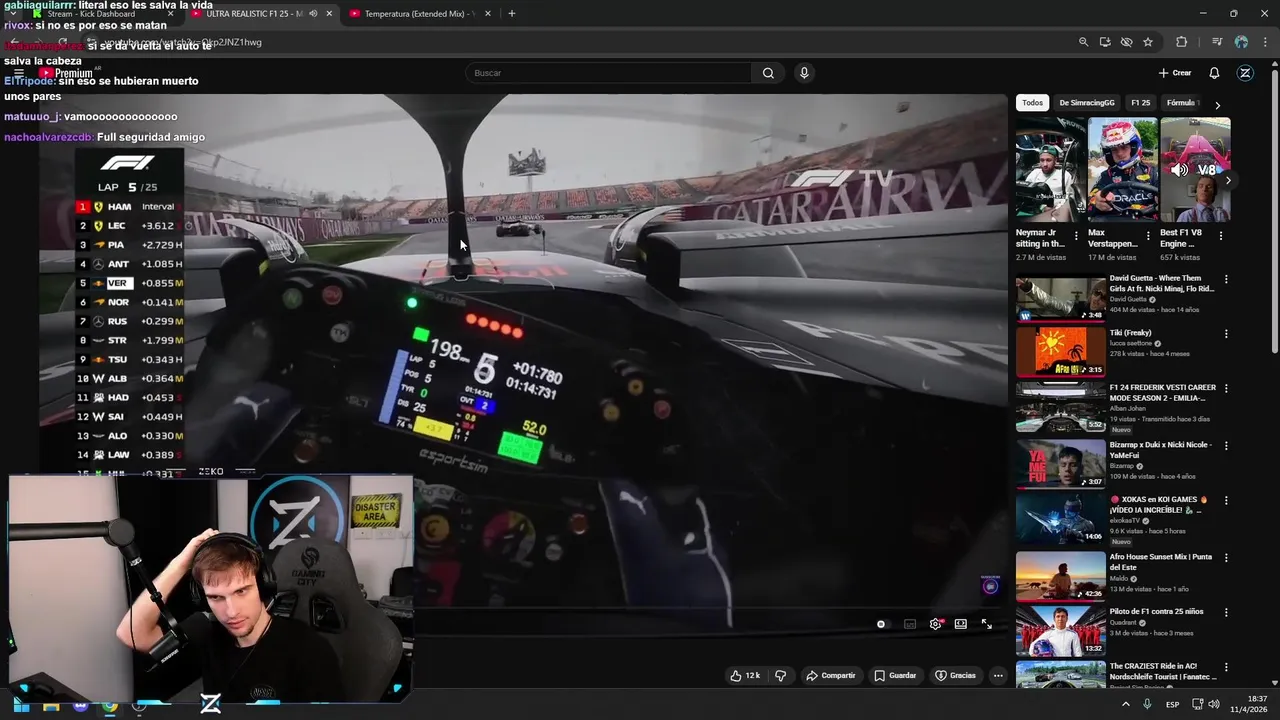Open video player settings gear
The height and width of the screenshot is (720, 1280).
(936, 624)
